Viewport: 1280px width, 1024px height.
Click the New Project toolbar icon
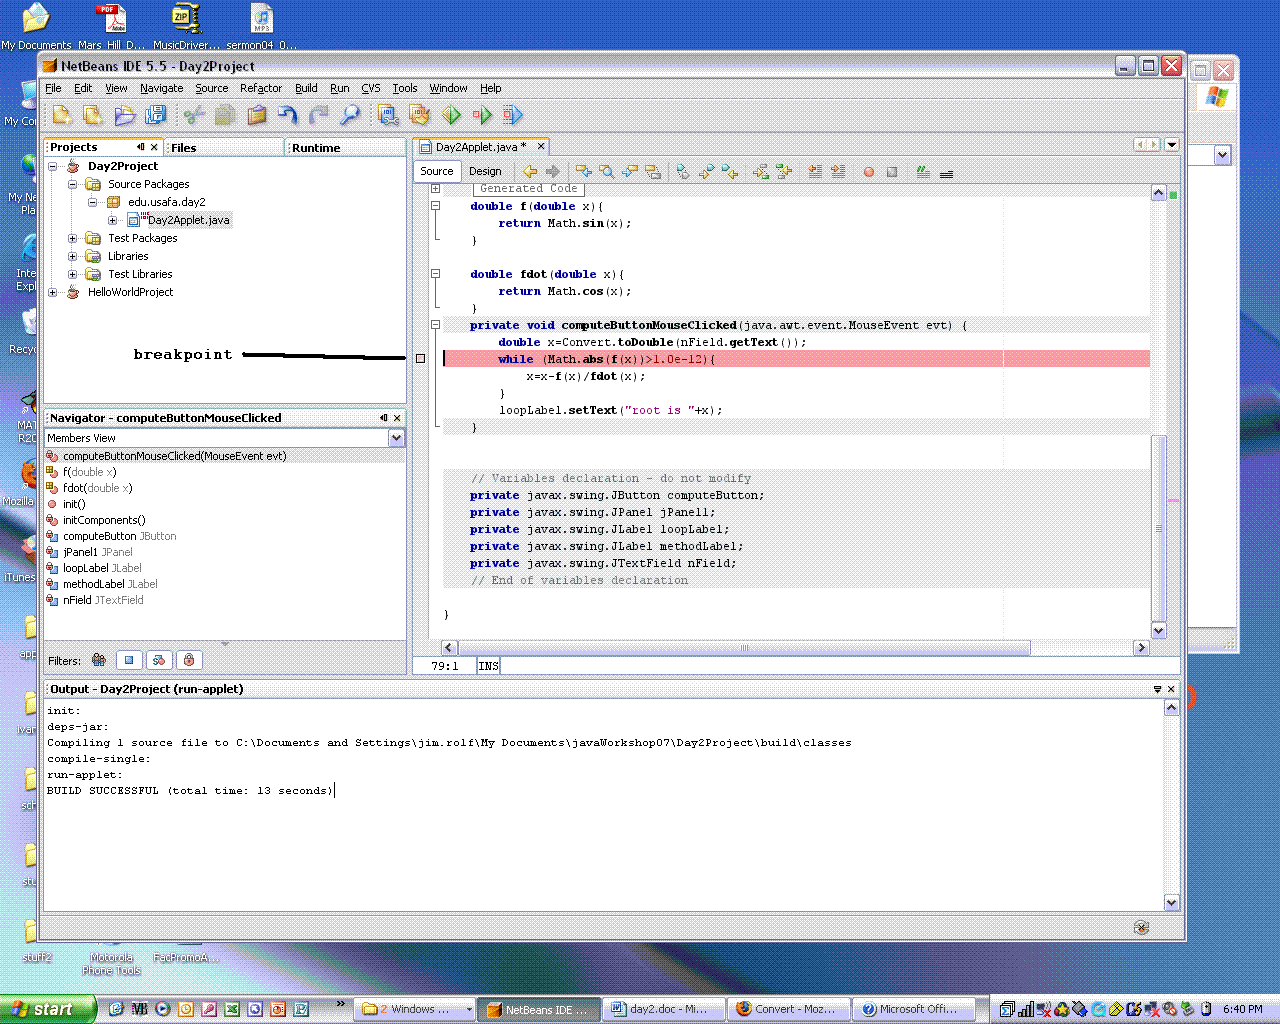[x=93, y=115]
